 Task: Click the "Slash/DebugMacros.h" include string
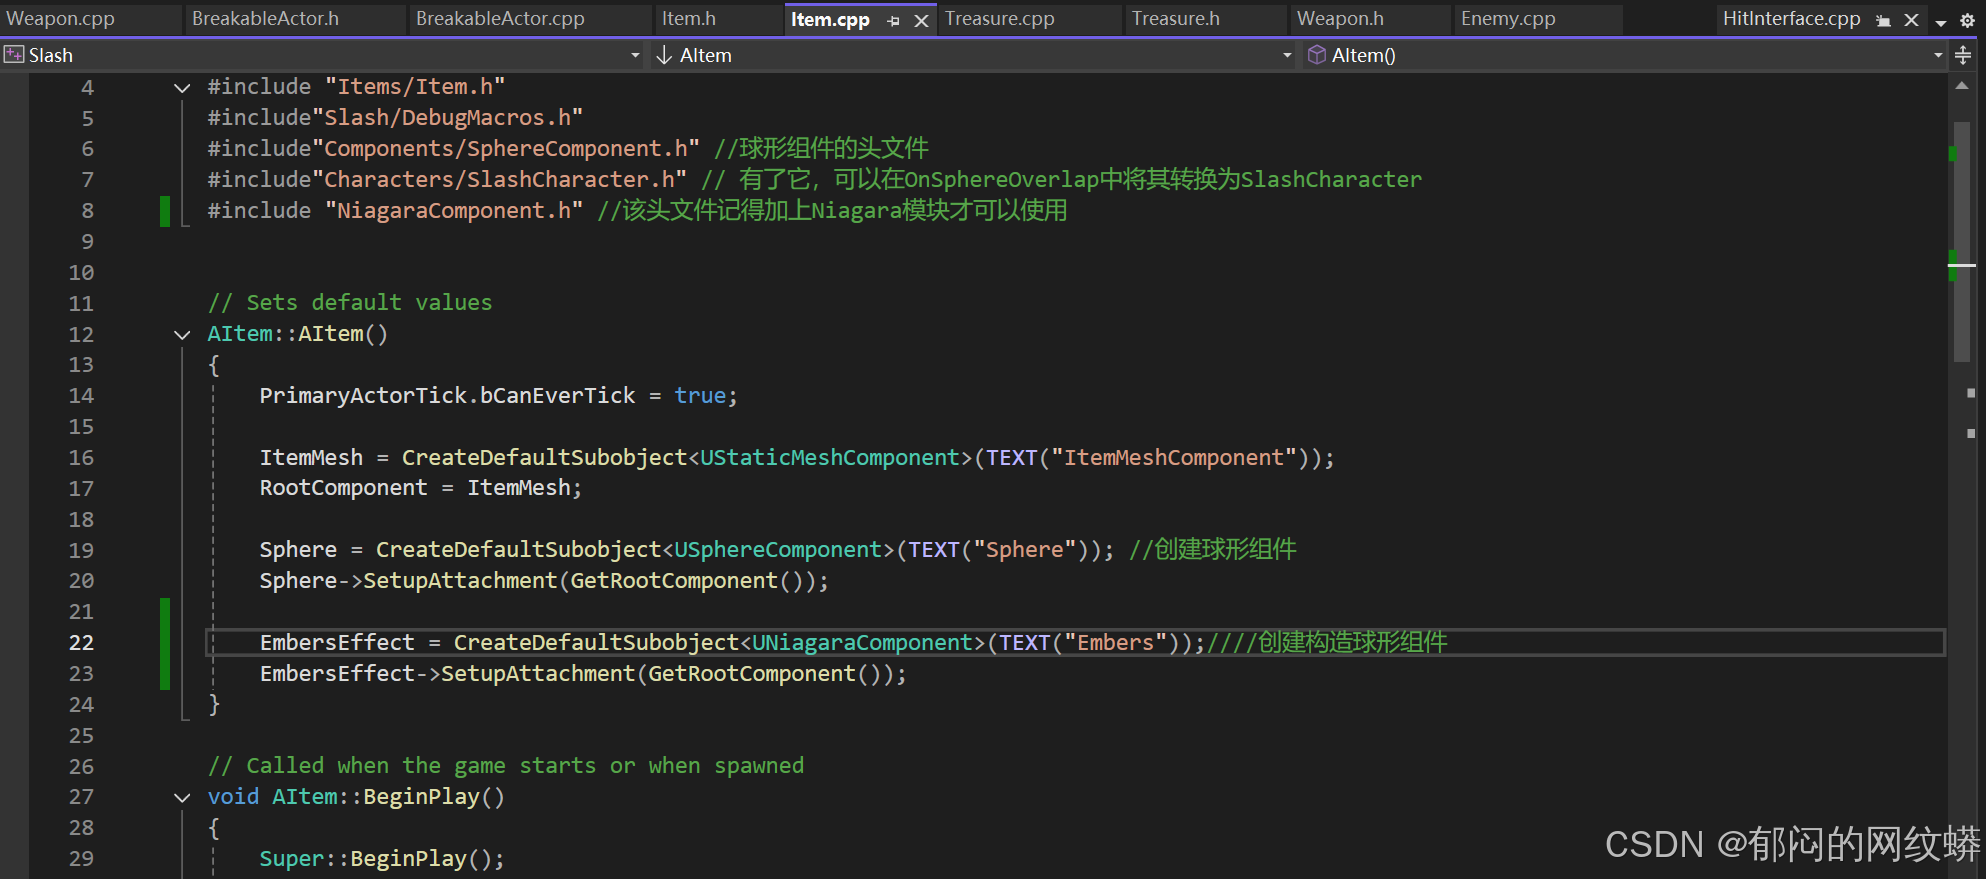(447, 118)
